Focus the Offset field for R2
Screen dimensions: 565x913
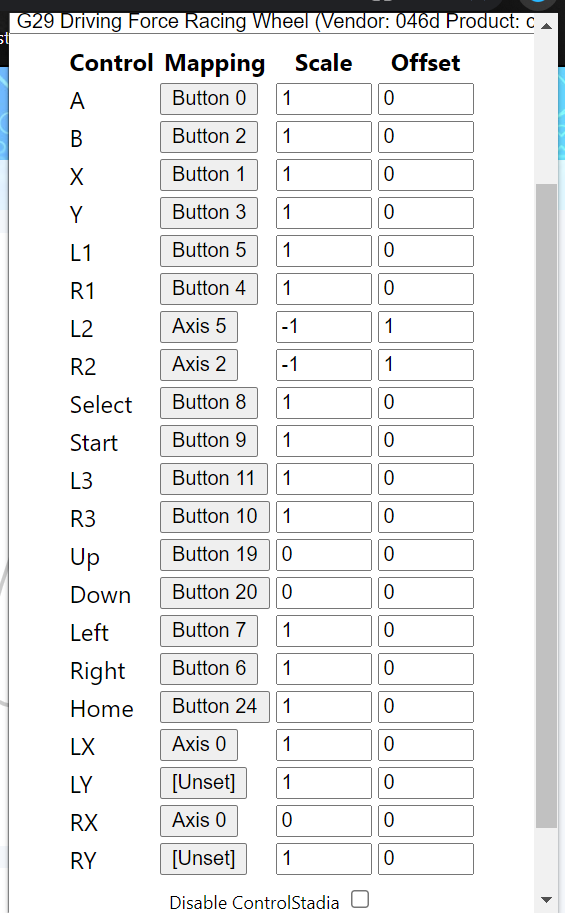[425, 365]
